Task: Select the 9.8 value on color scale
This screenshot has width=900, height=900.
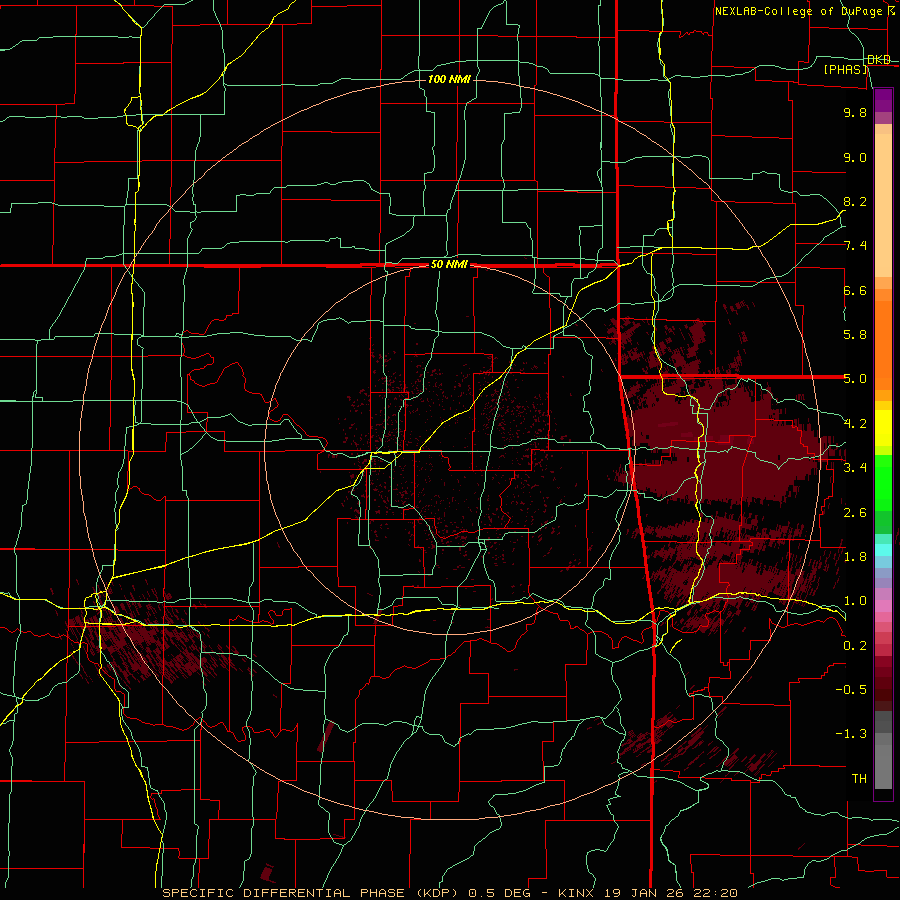Action: point(855,112)
